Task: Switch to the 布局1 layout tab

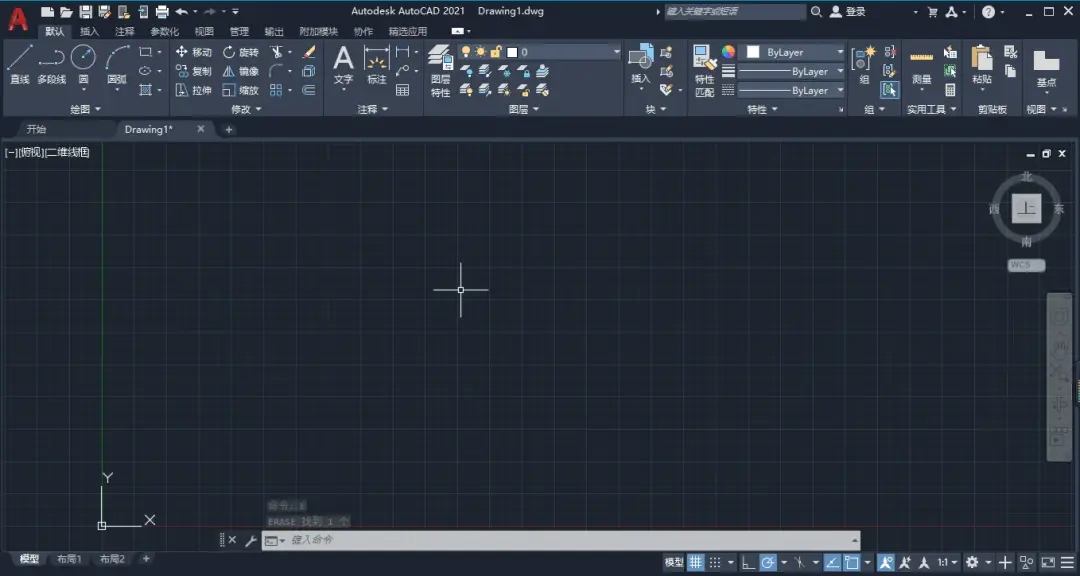Action: click(x=69, y=559)
